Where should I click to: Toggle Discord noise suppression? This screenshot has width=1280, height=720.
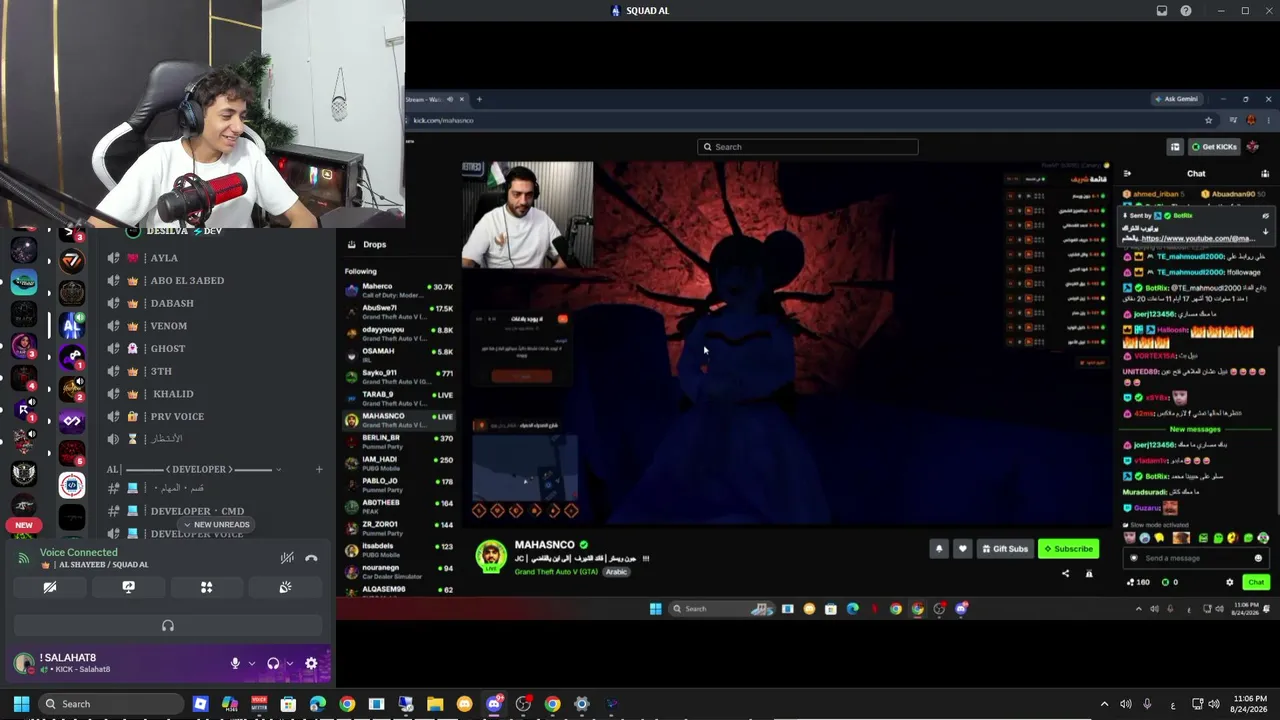tap(287, 558)
